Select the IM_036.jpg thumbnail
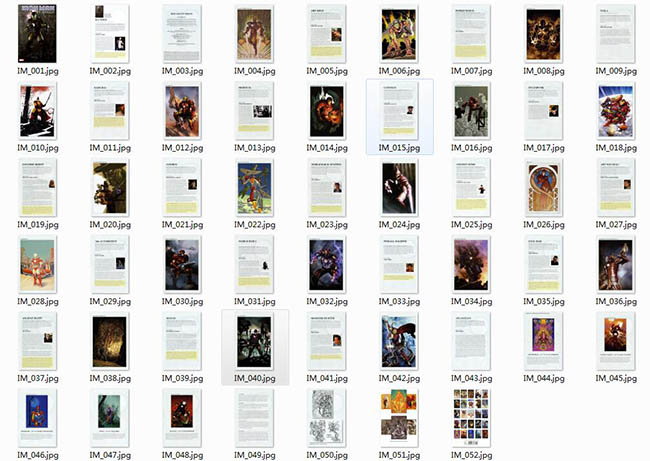 pyautogui.click(x=616, y=264)
